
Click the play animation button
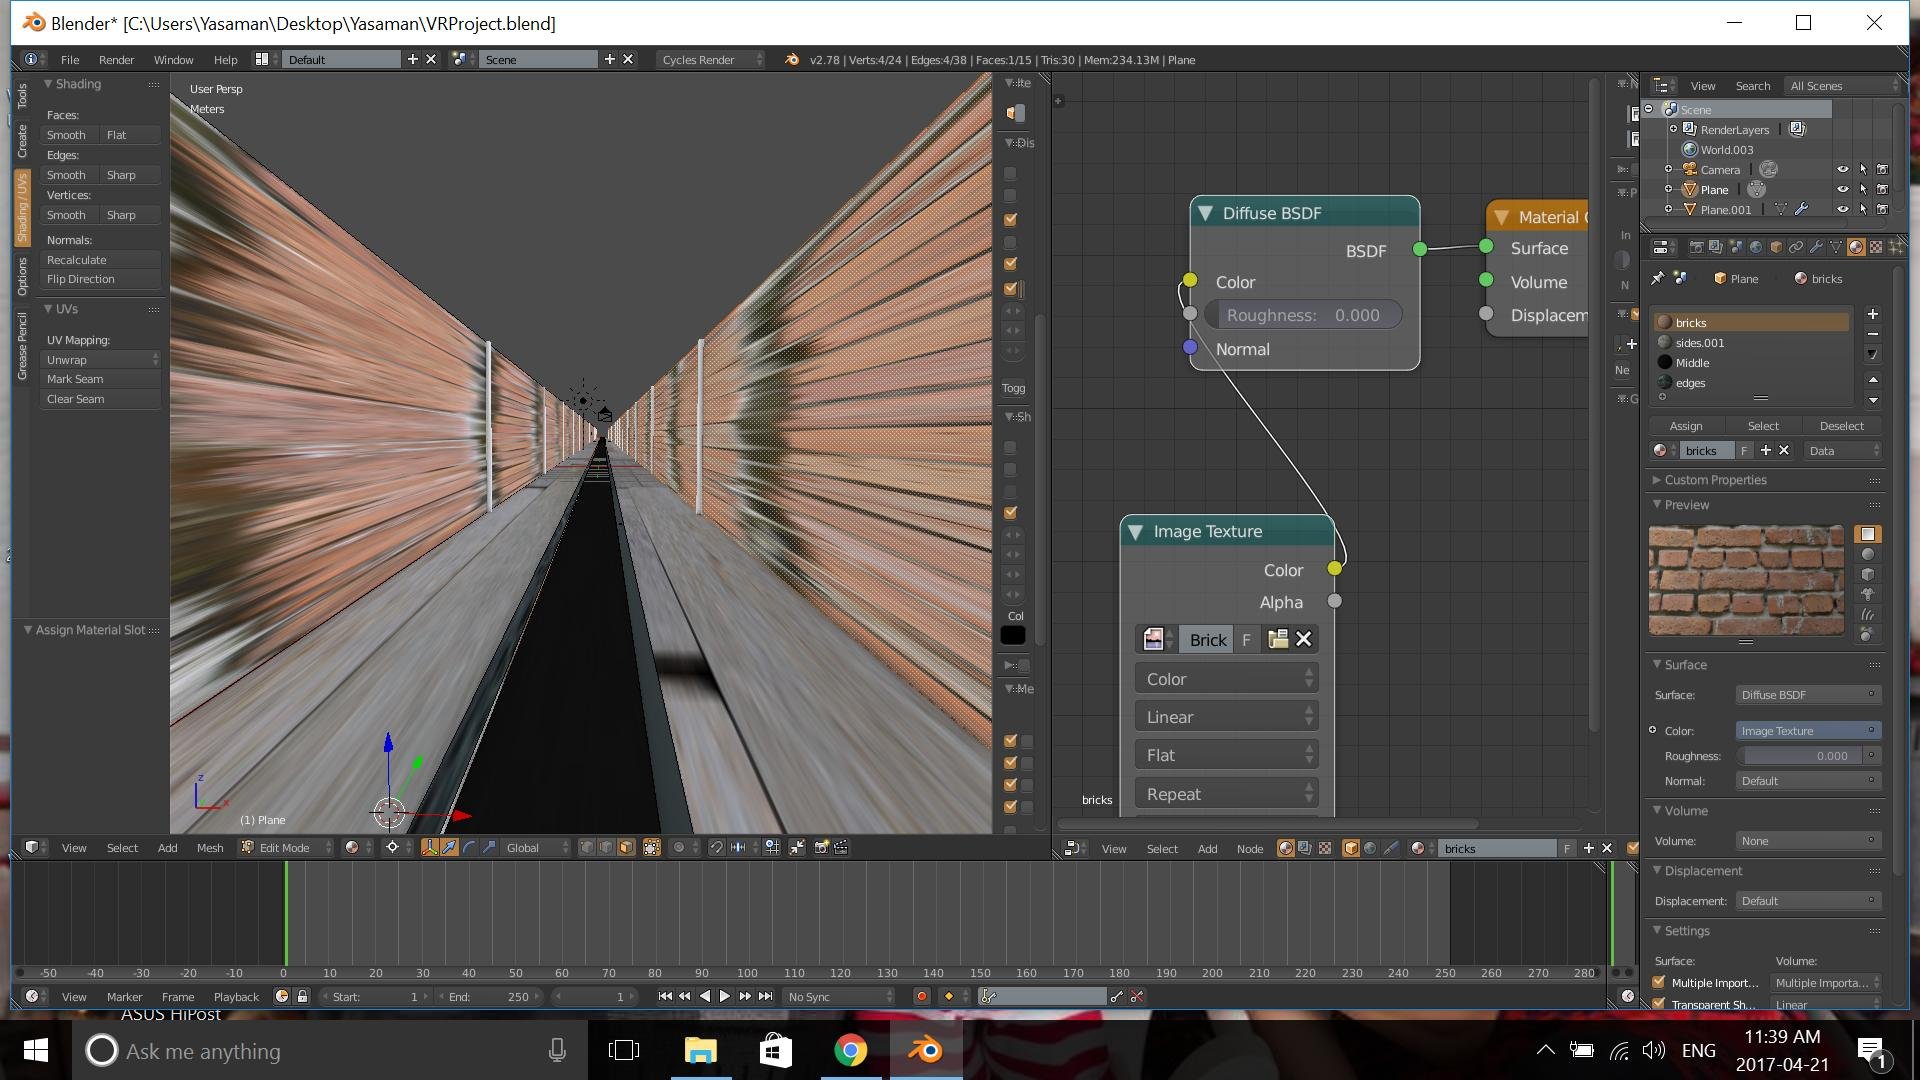click(x=725, y=996)
